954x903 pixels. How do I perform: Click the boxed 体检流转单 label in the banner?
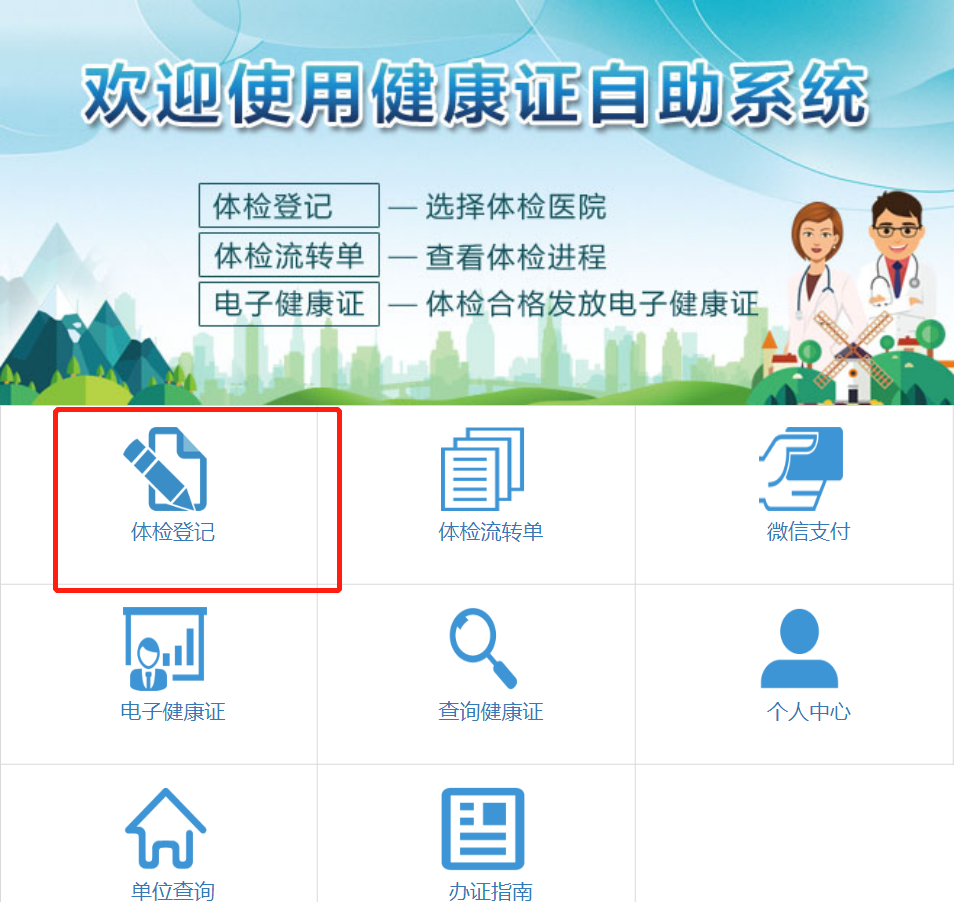tap(289, 255)
